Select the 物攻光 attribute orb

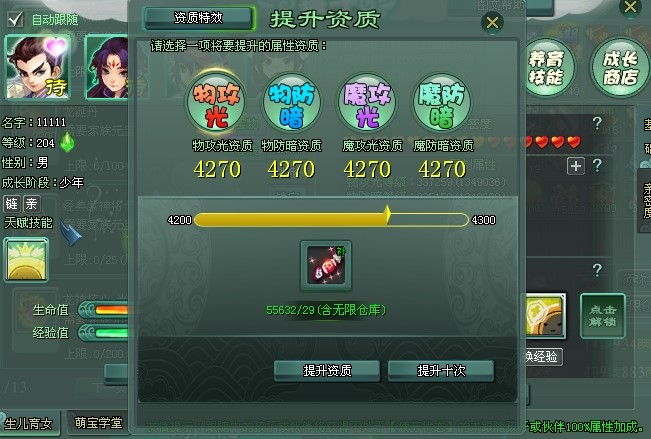pos(216,103)
